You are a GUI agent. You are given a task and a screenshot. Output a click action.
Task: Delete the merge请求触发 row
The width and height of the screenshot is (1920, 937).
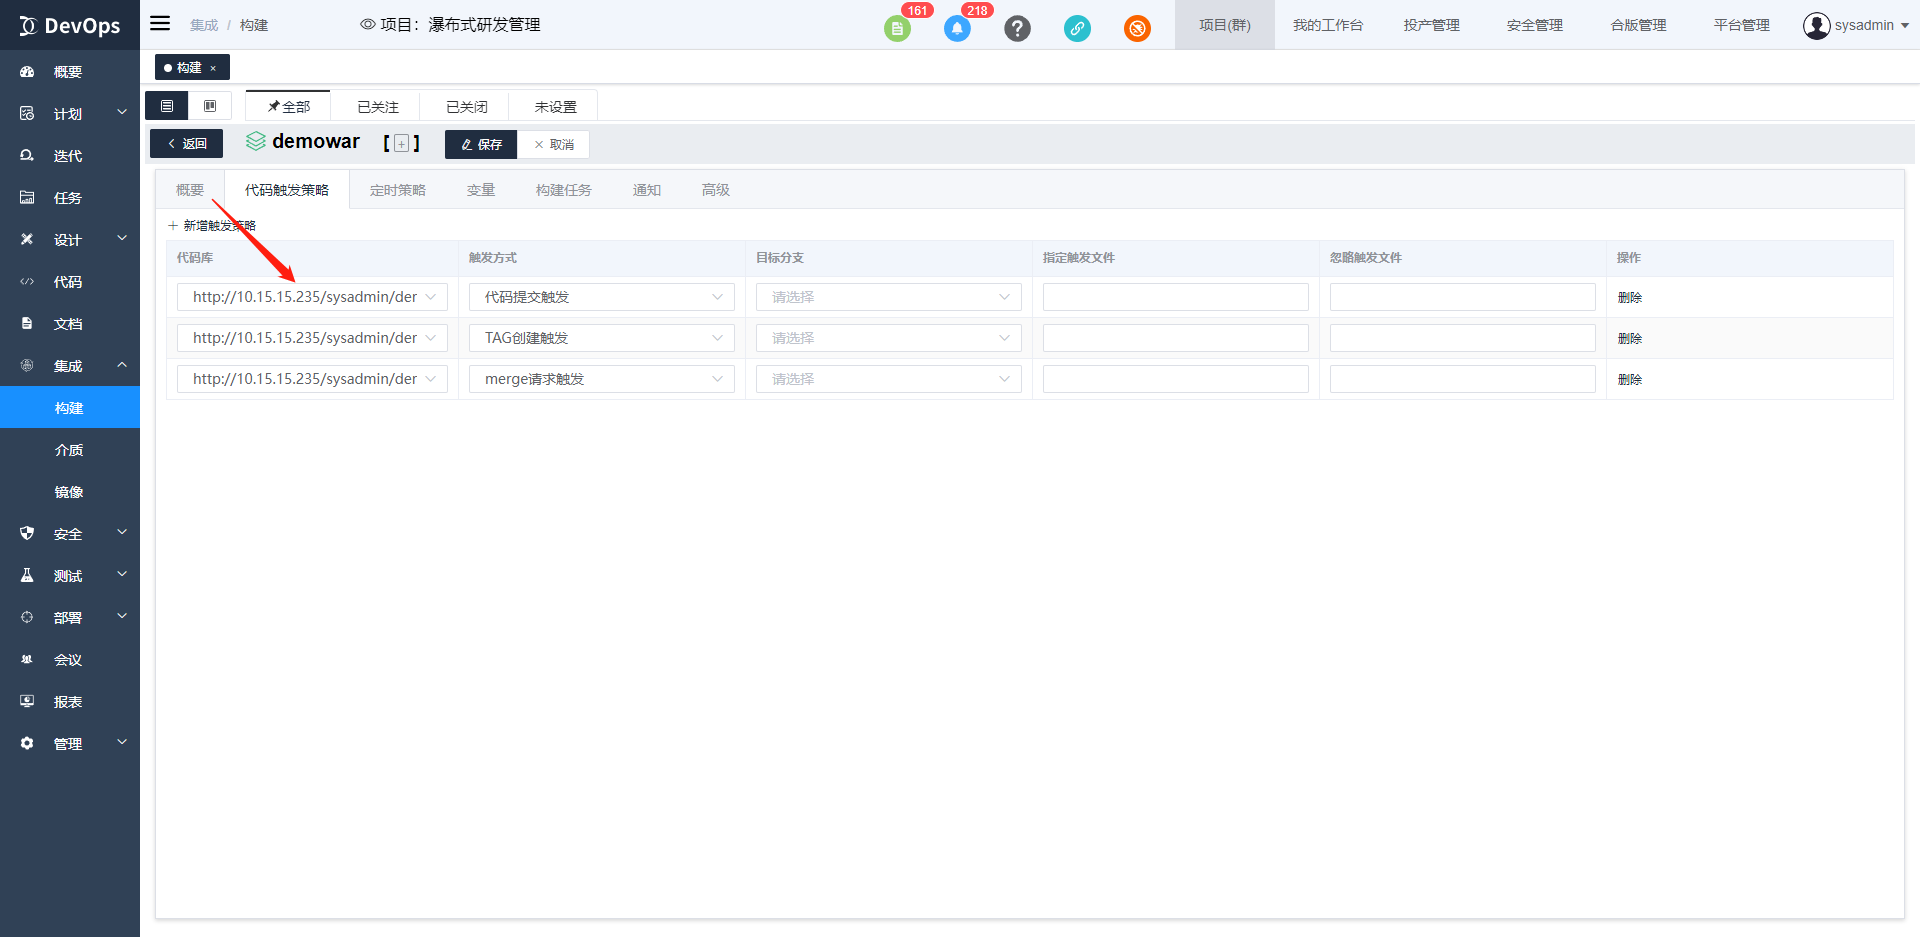point(1629,379)
